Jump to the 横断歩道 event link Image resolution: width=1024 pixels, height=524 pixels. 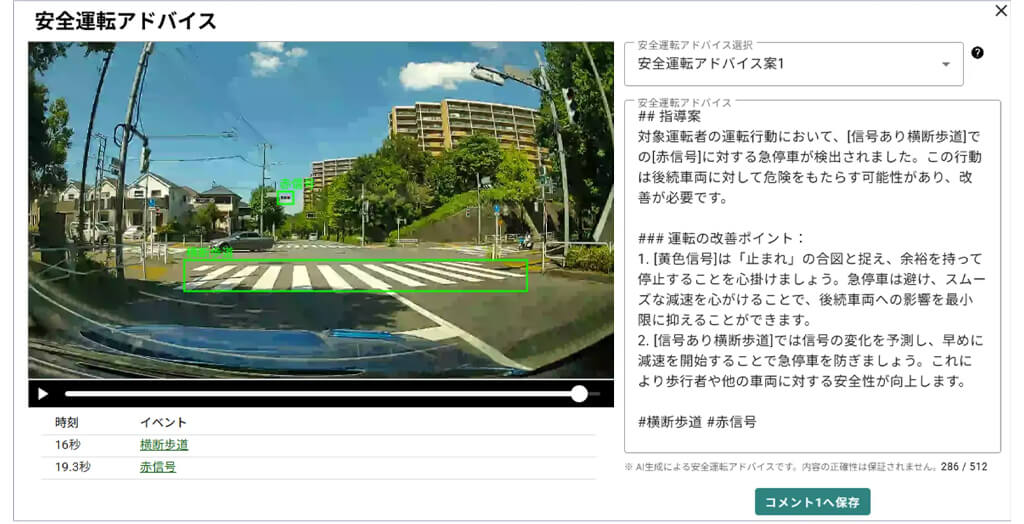tap(164, 445)
